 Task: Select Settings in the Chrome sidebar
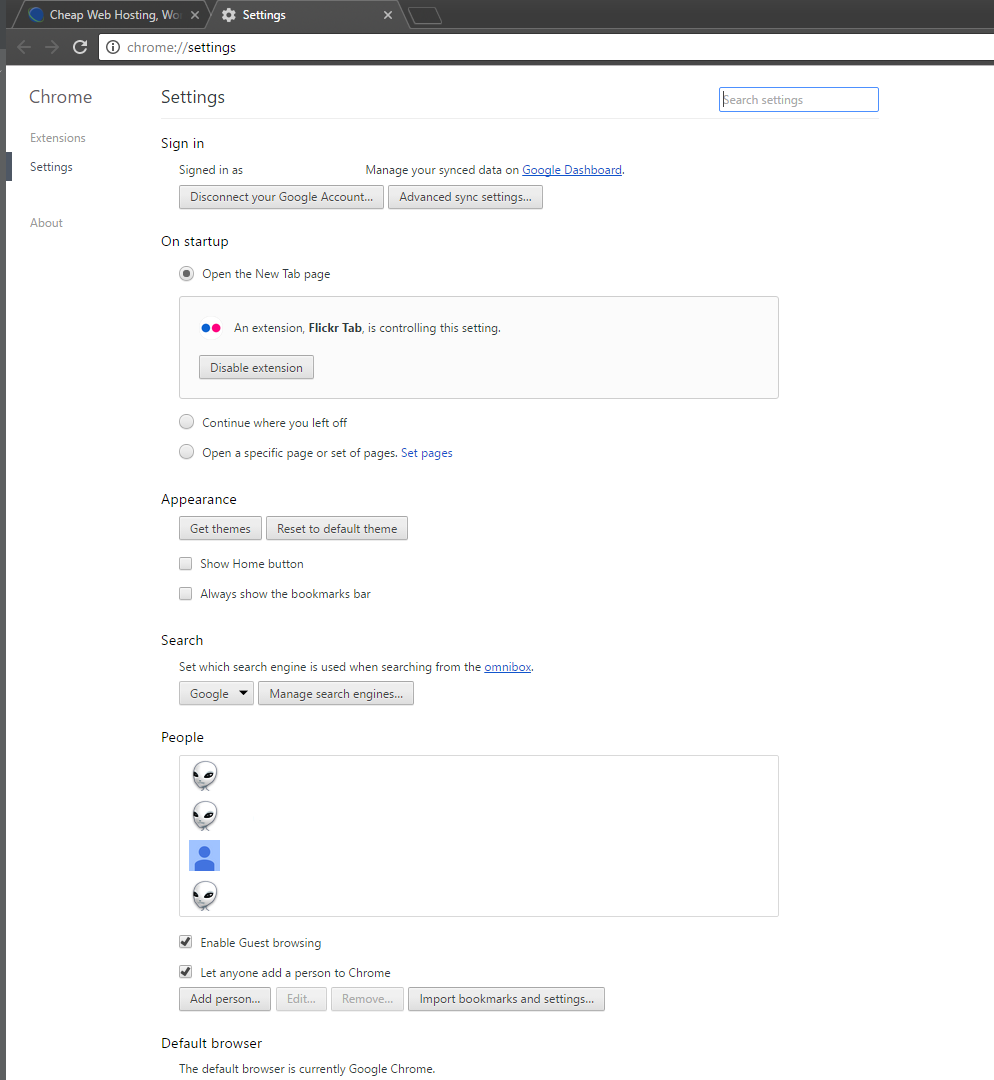click(51, 167)
